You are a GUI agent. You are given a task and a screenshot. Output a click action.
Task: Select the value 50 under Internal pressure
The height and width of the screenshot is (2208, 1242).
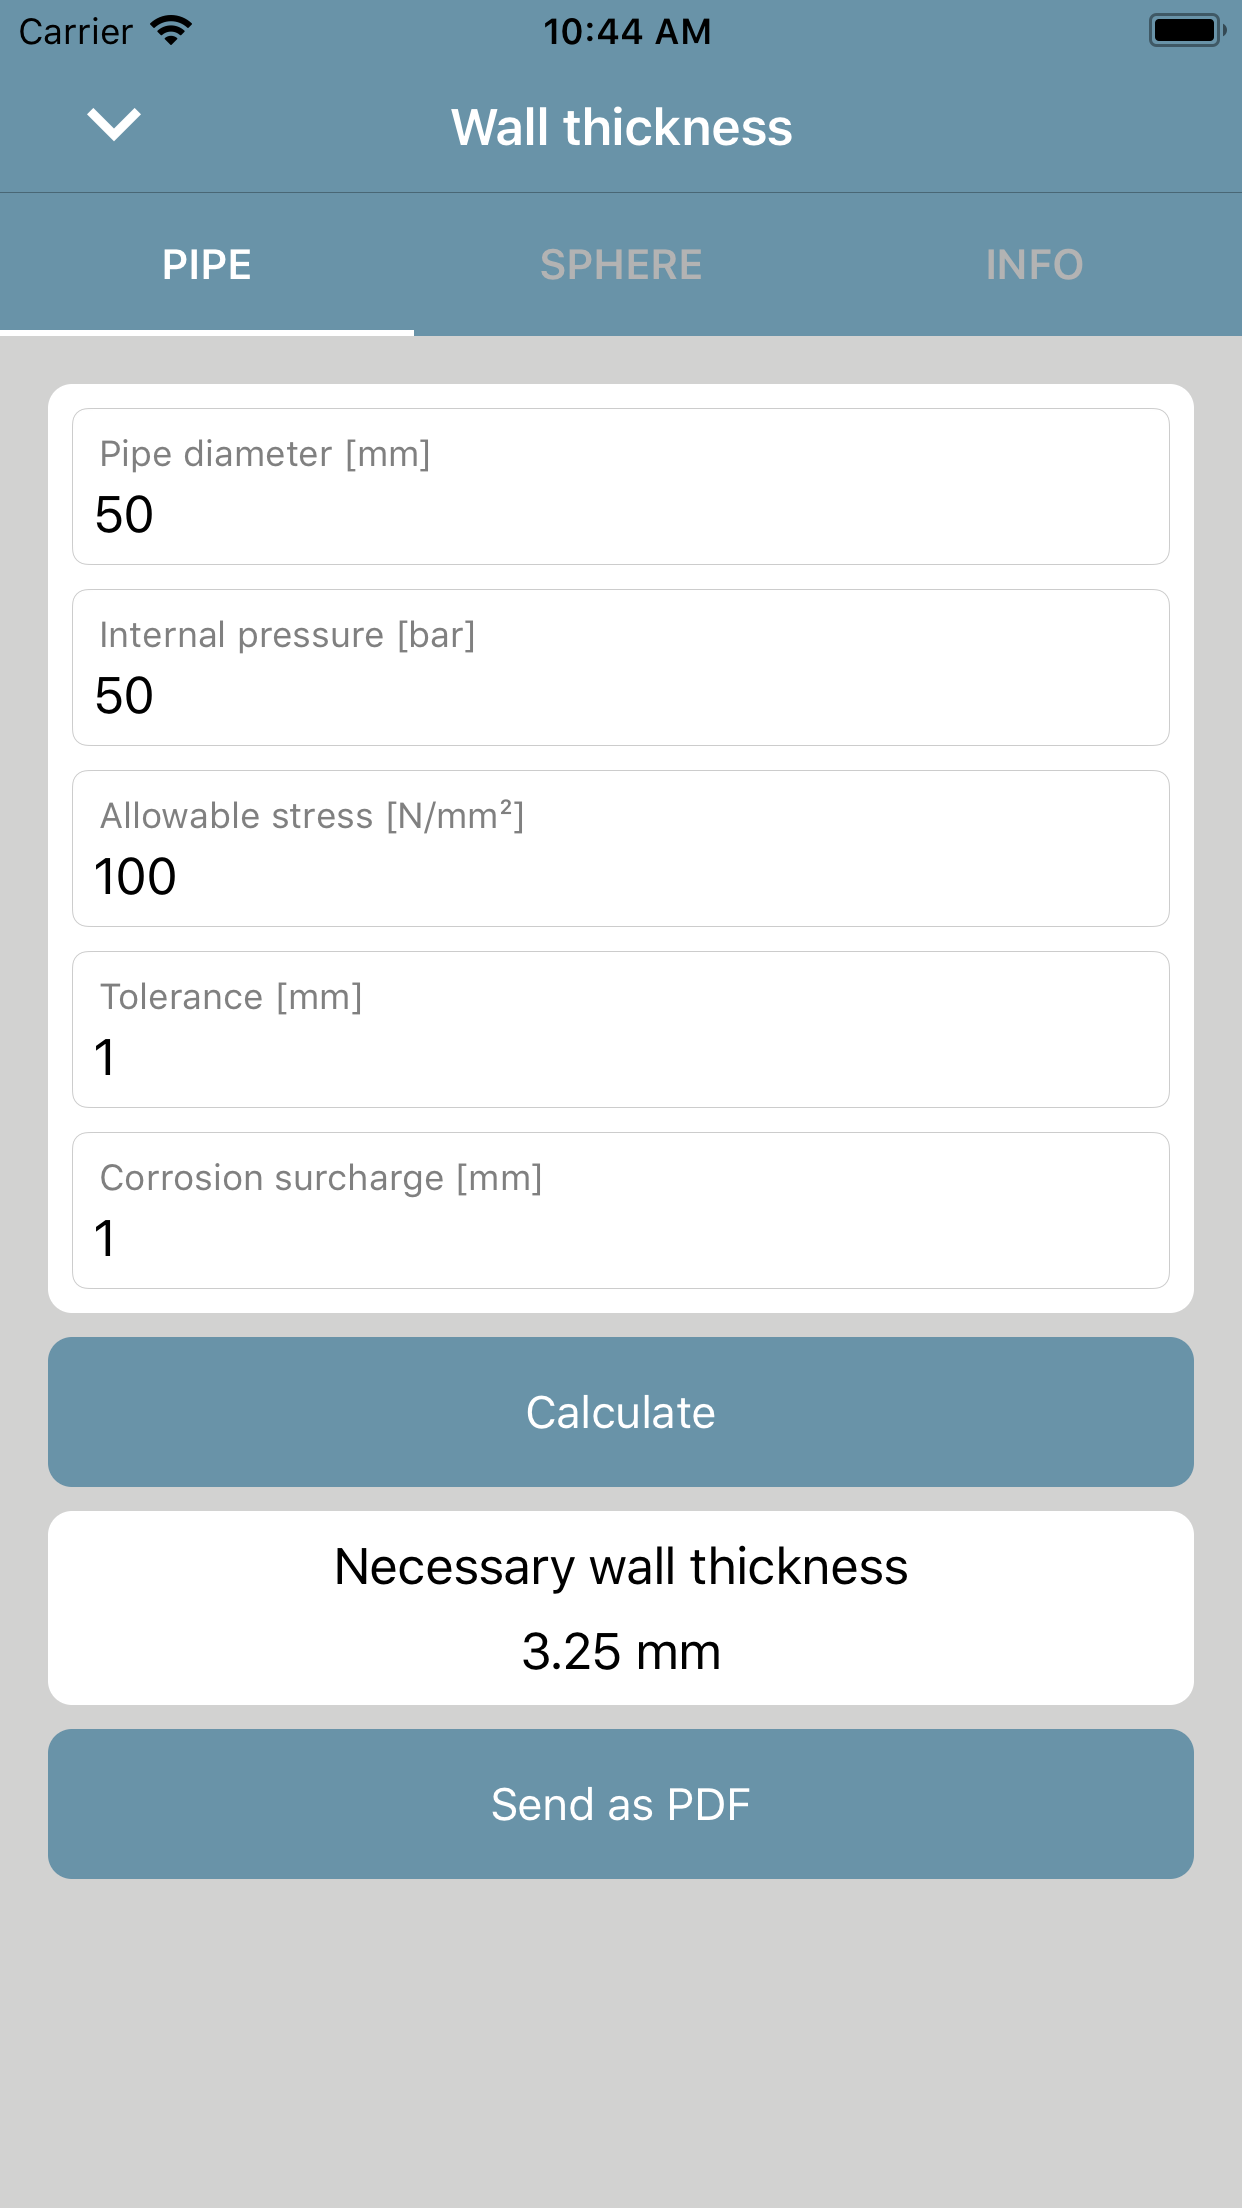pos(124,696)
